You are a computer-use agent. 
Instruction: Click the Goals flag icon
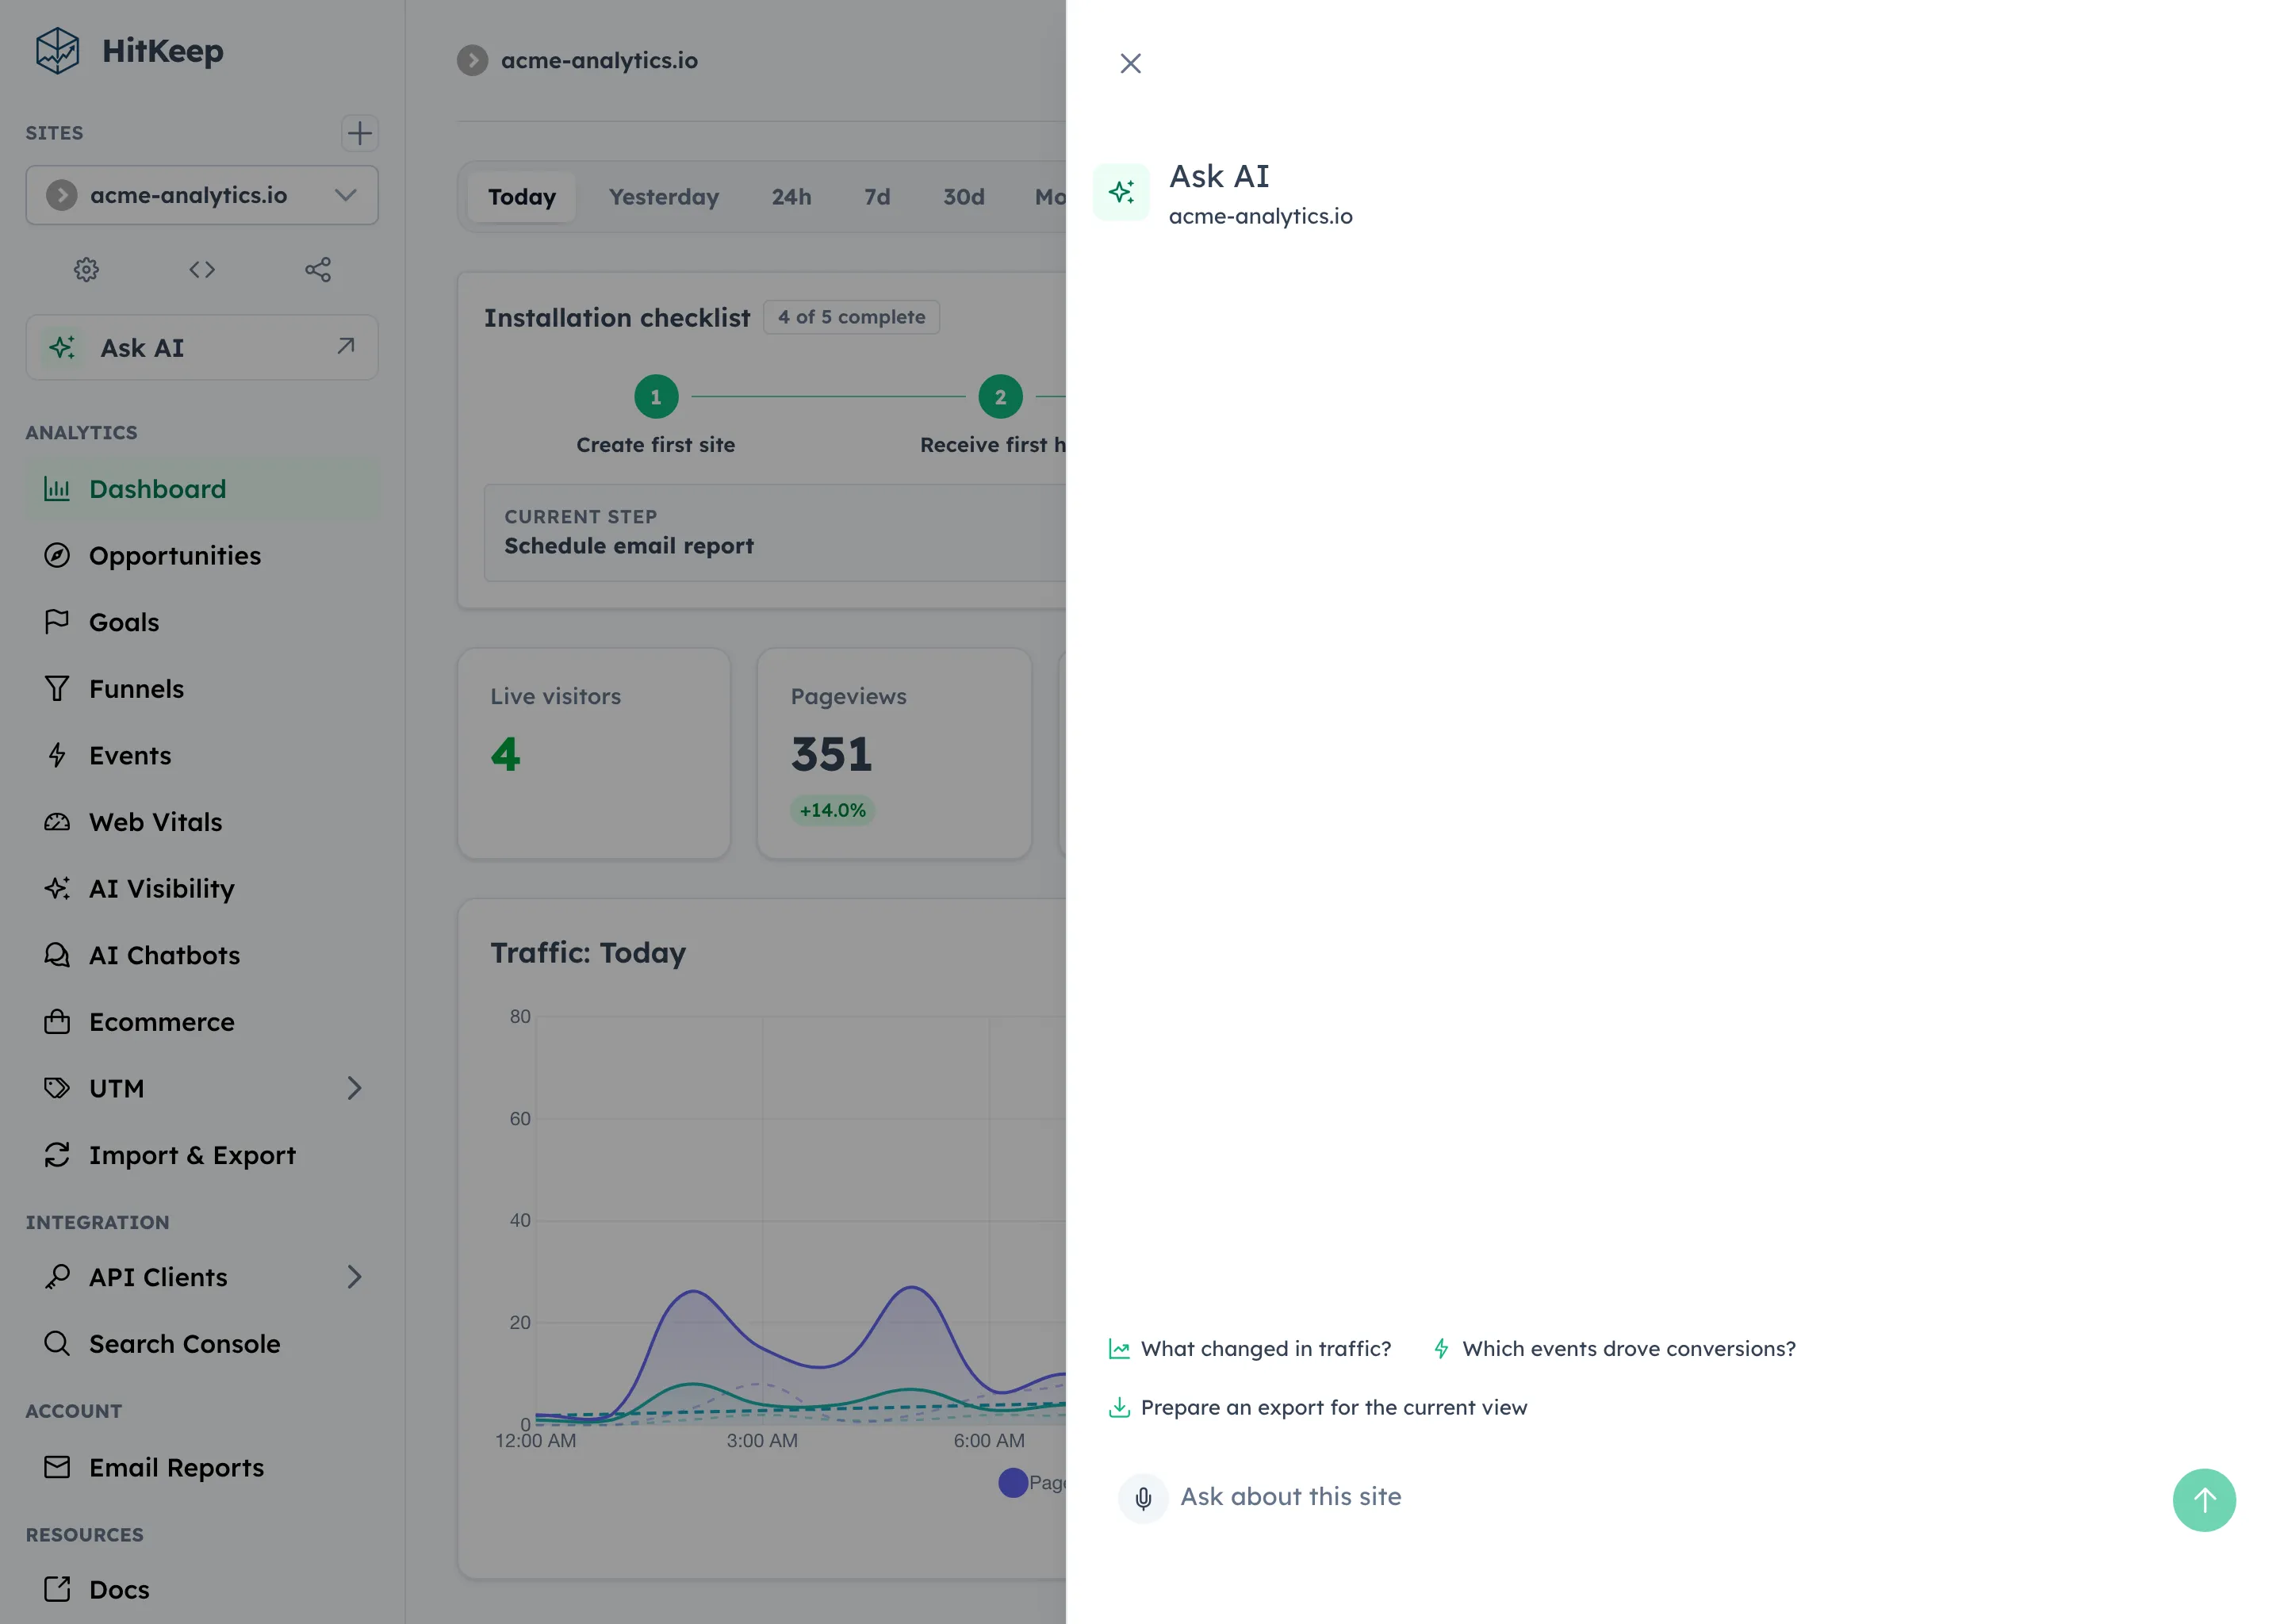pos(57,622)
